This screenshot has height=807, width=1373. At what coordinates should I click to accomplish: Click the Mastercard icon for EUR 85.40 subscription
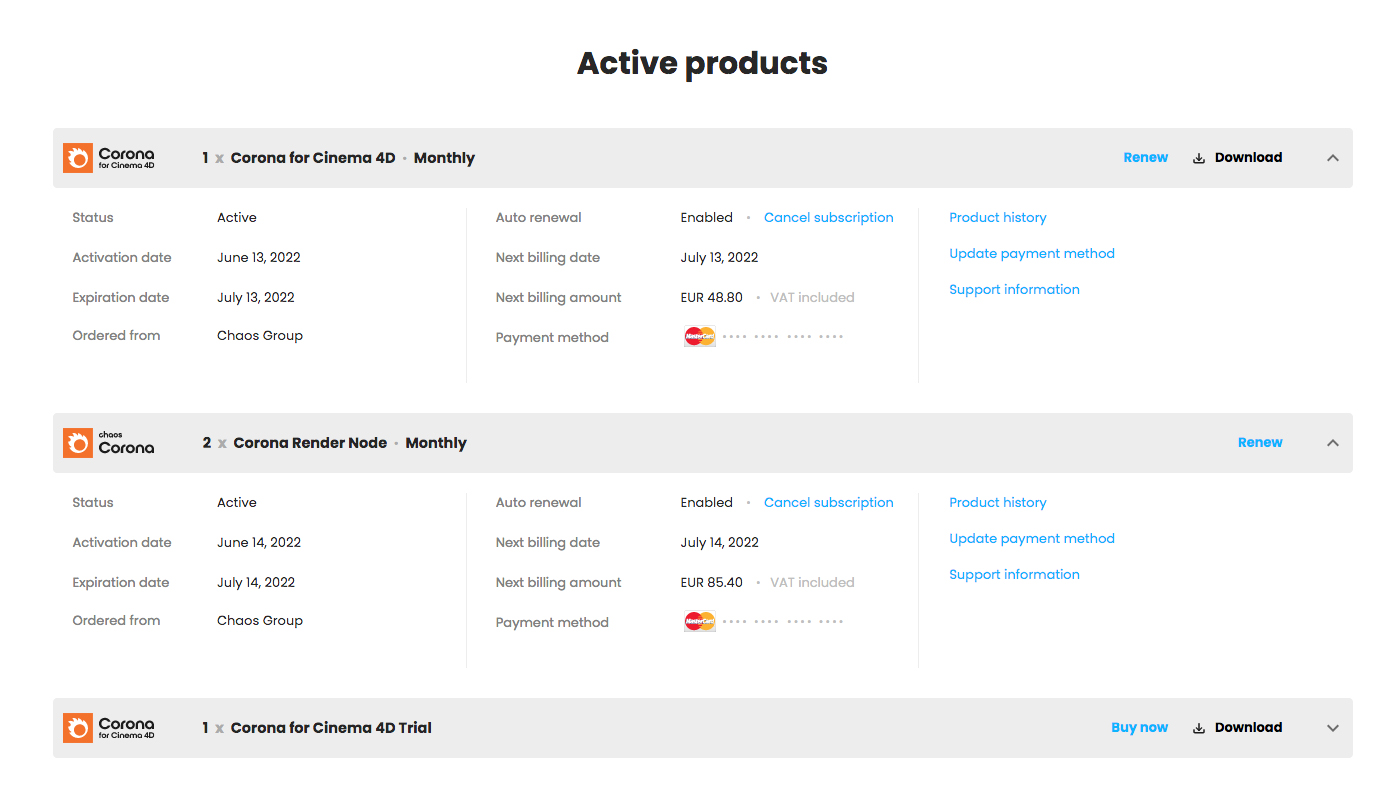[700, 622]
